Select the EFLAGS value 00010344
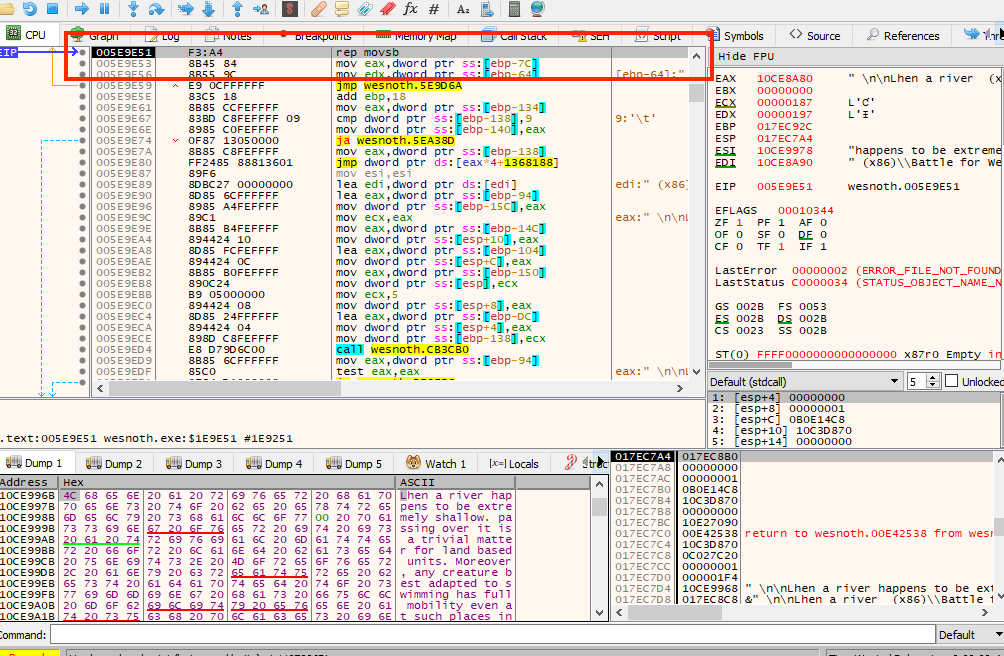The height and width of the screenshot is (656, 1004). tap(806, 211)
